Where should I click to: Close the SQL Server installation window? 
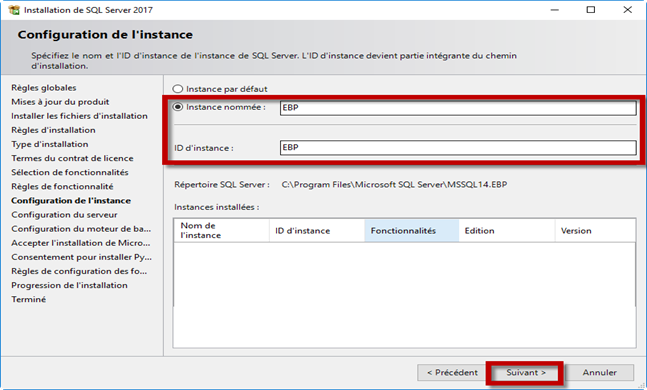point(627,9)
